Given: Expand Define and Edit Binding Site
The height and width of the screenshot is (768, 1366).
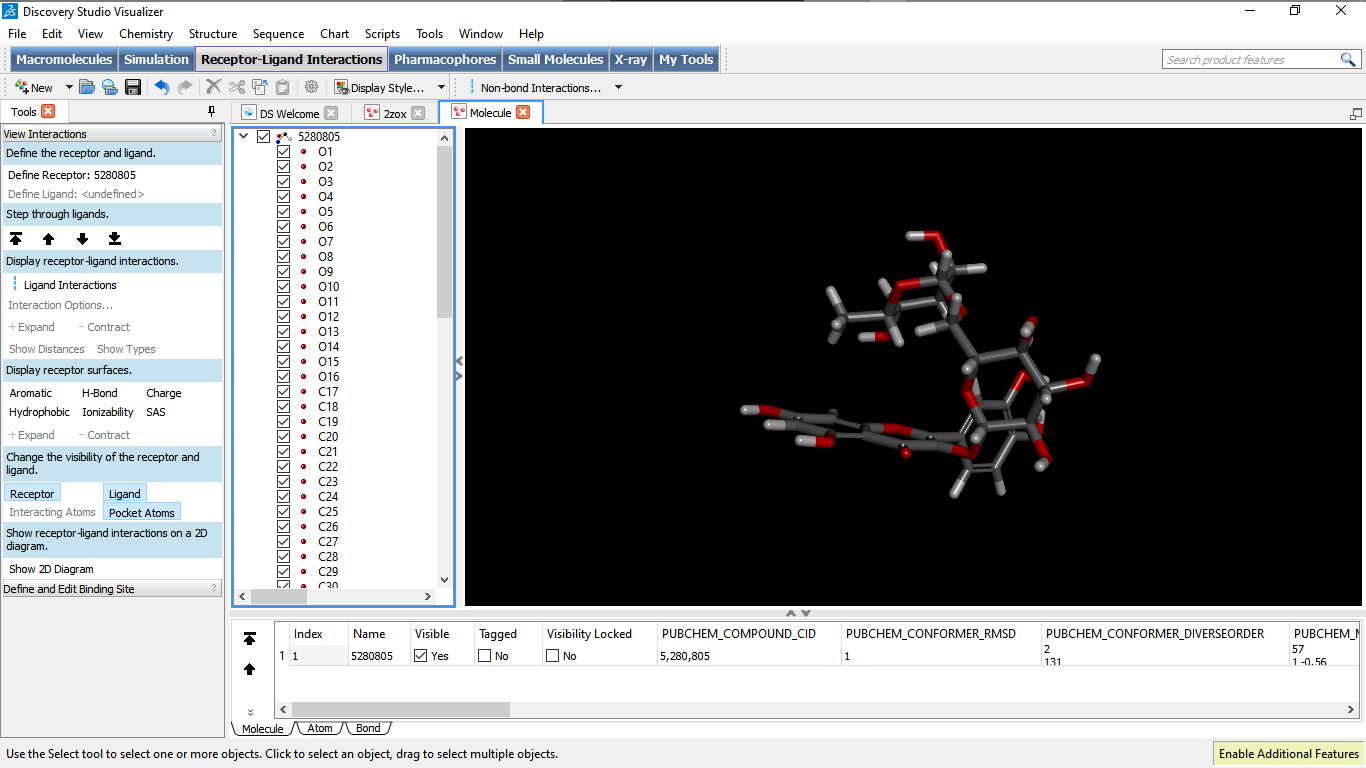Looking at the screenshot, I should coord(112,589).
